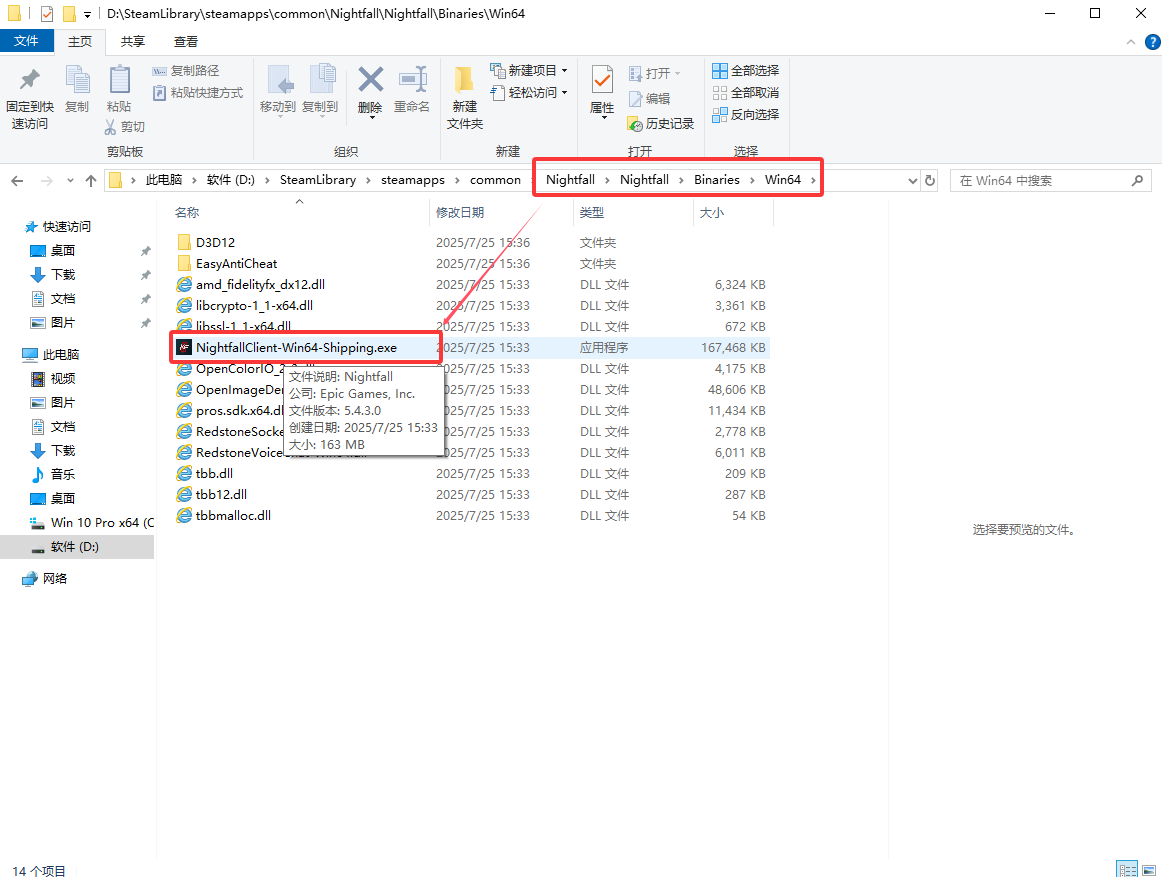The height and width of the screenshot is (877, 1162).
Task: Select the tbb12.dll file
Action: click(x=221, y=494)
